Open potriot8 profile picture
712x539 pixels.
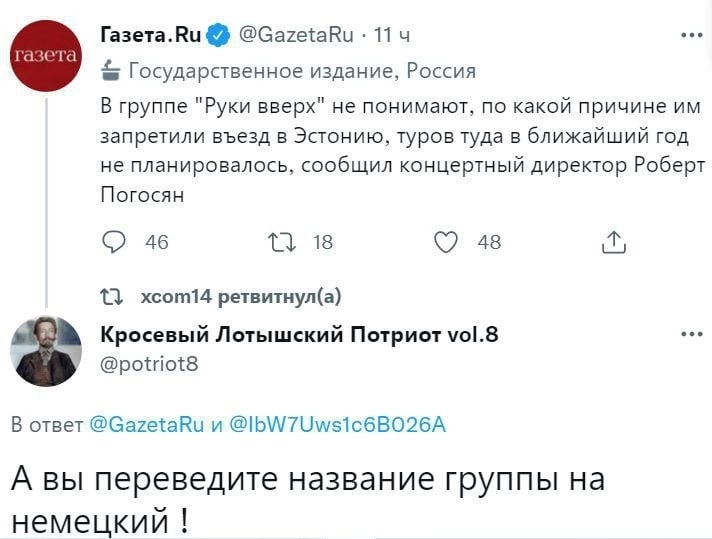pyautogui.click(x=47, y=351)
